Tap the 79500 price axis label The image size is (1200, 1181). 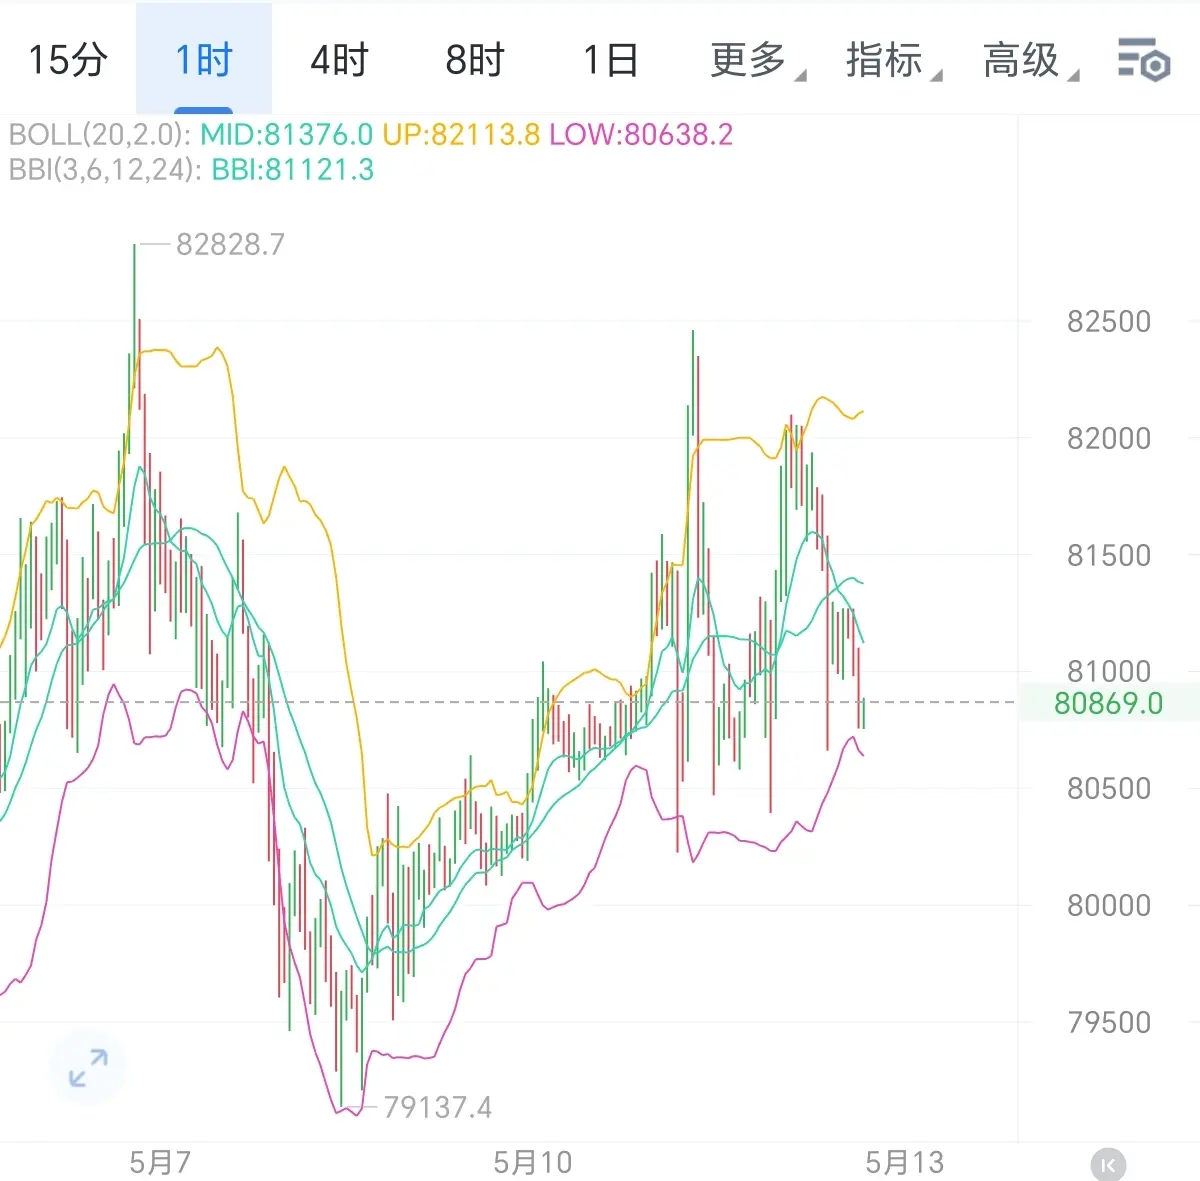pyautogui.click(x=1109, y=1022)
